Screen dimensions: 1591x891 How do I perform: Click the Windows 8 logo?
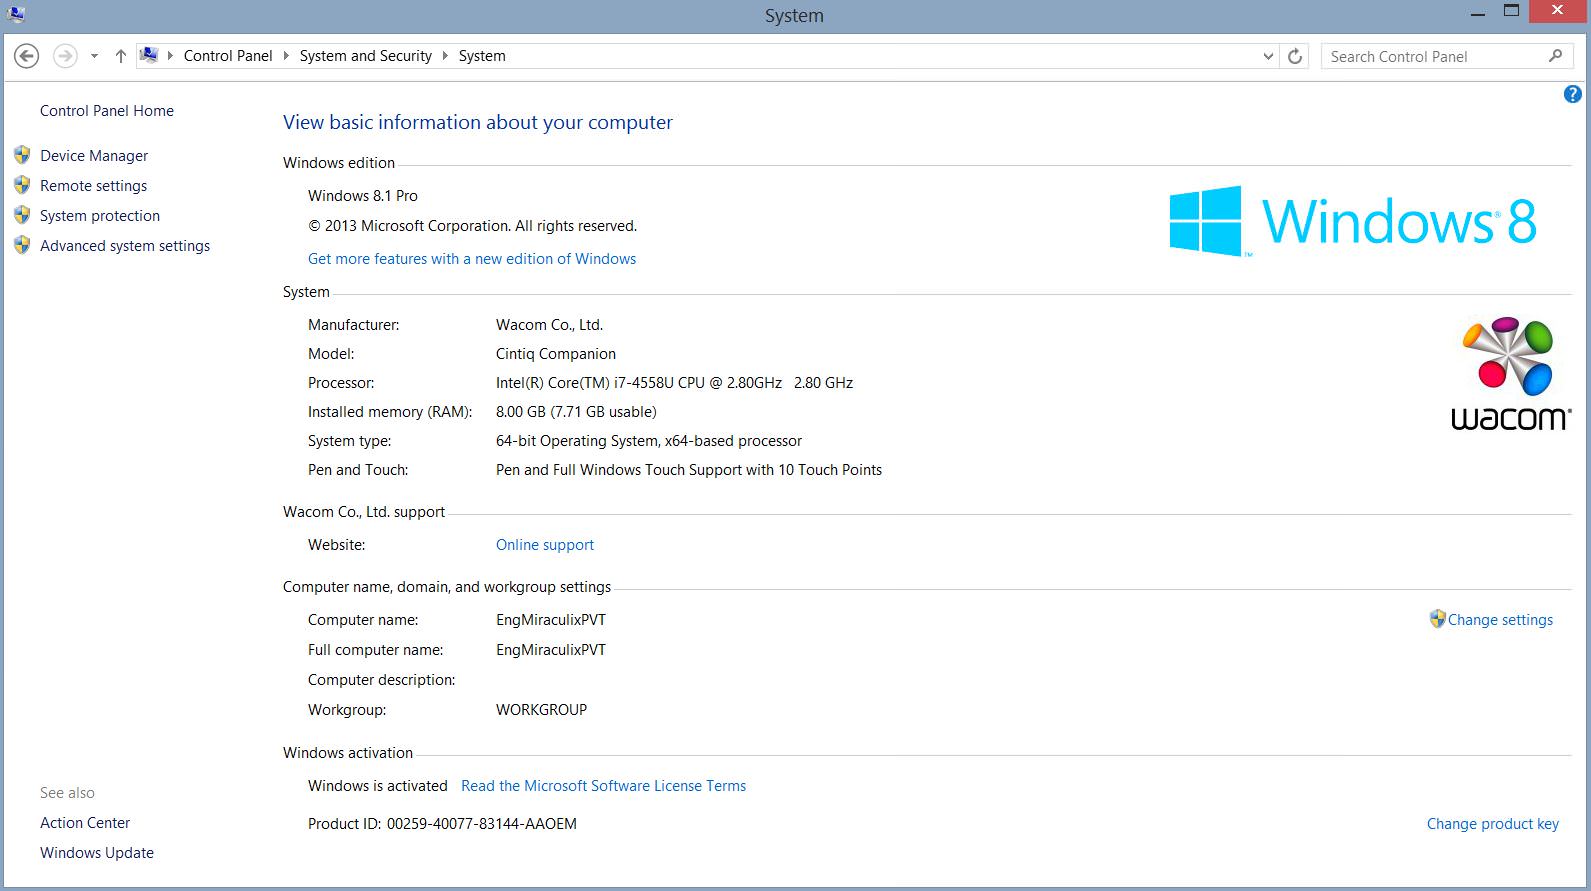1353,221
